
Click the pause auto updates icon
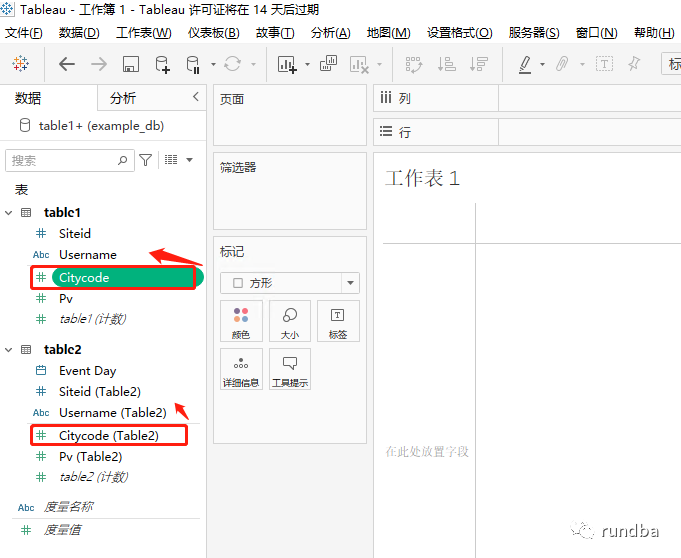[193, 64]
